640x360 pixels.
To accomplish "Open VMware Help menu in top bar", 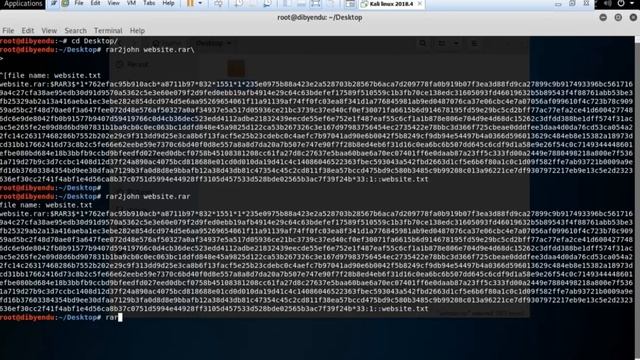I will [x=169, y=3].
